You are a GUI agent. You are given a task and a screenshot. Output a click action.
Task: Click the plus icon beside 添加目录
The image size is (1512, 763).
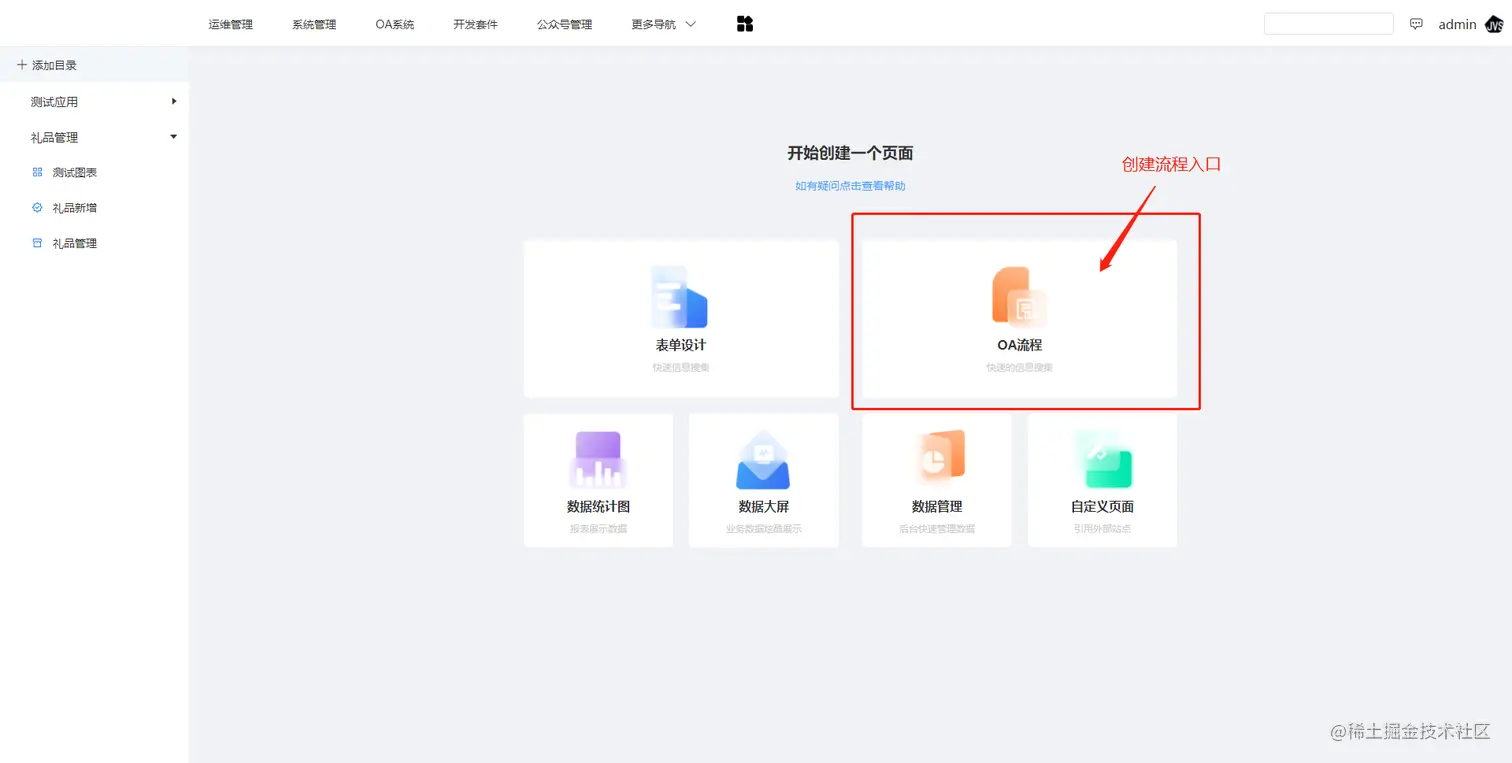coord(22,65)
